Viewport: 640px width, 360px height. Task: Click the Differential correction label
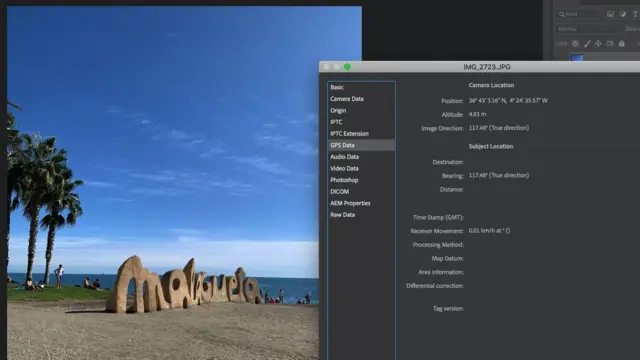tap(435, 286)
